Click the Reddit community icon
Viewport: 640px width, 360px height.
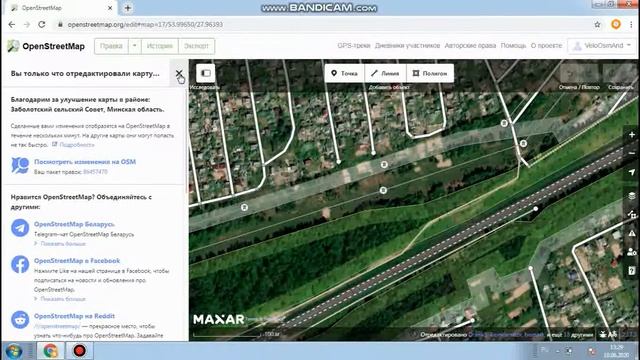tap(20, 320)
